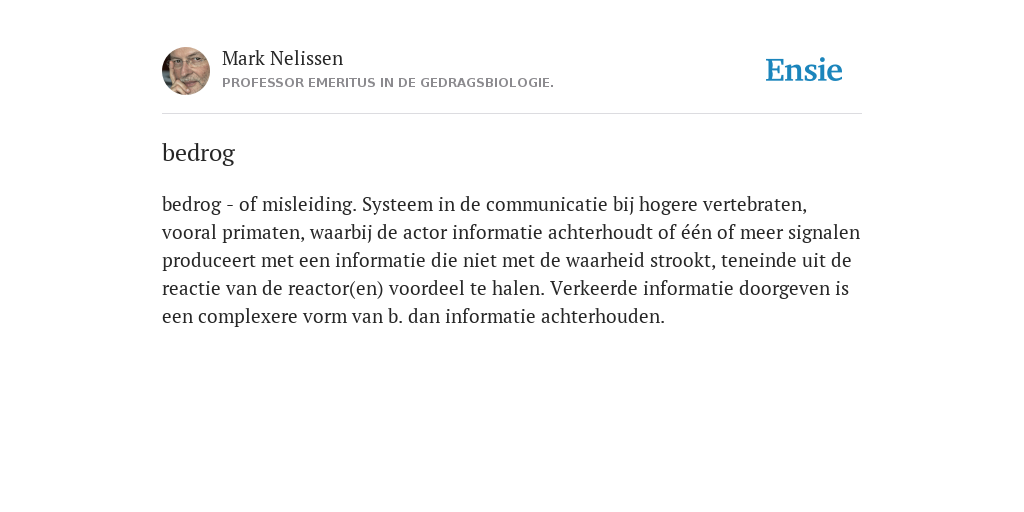Viewport: 1024px width, 512px height.
Task: Select the Professor Emeritus subtitle text
Action: 388,83
